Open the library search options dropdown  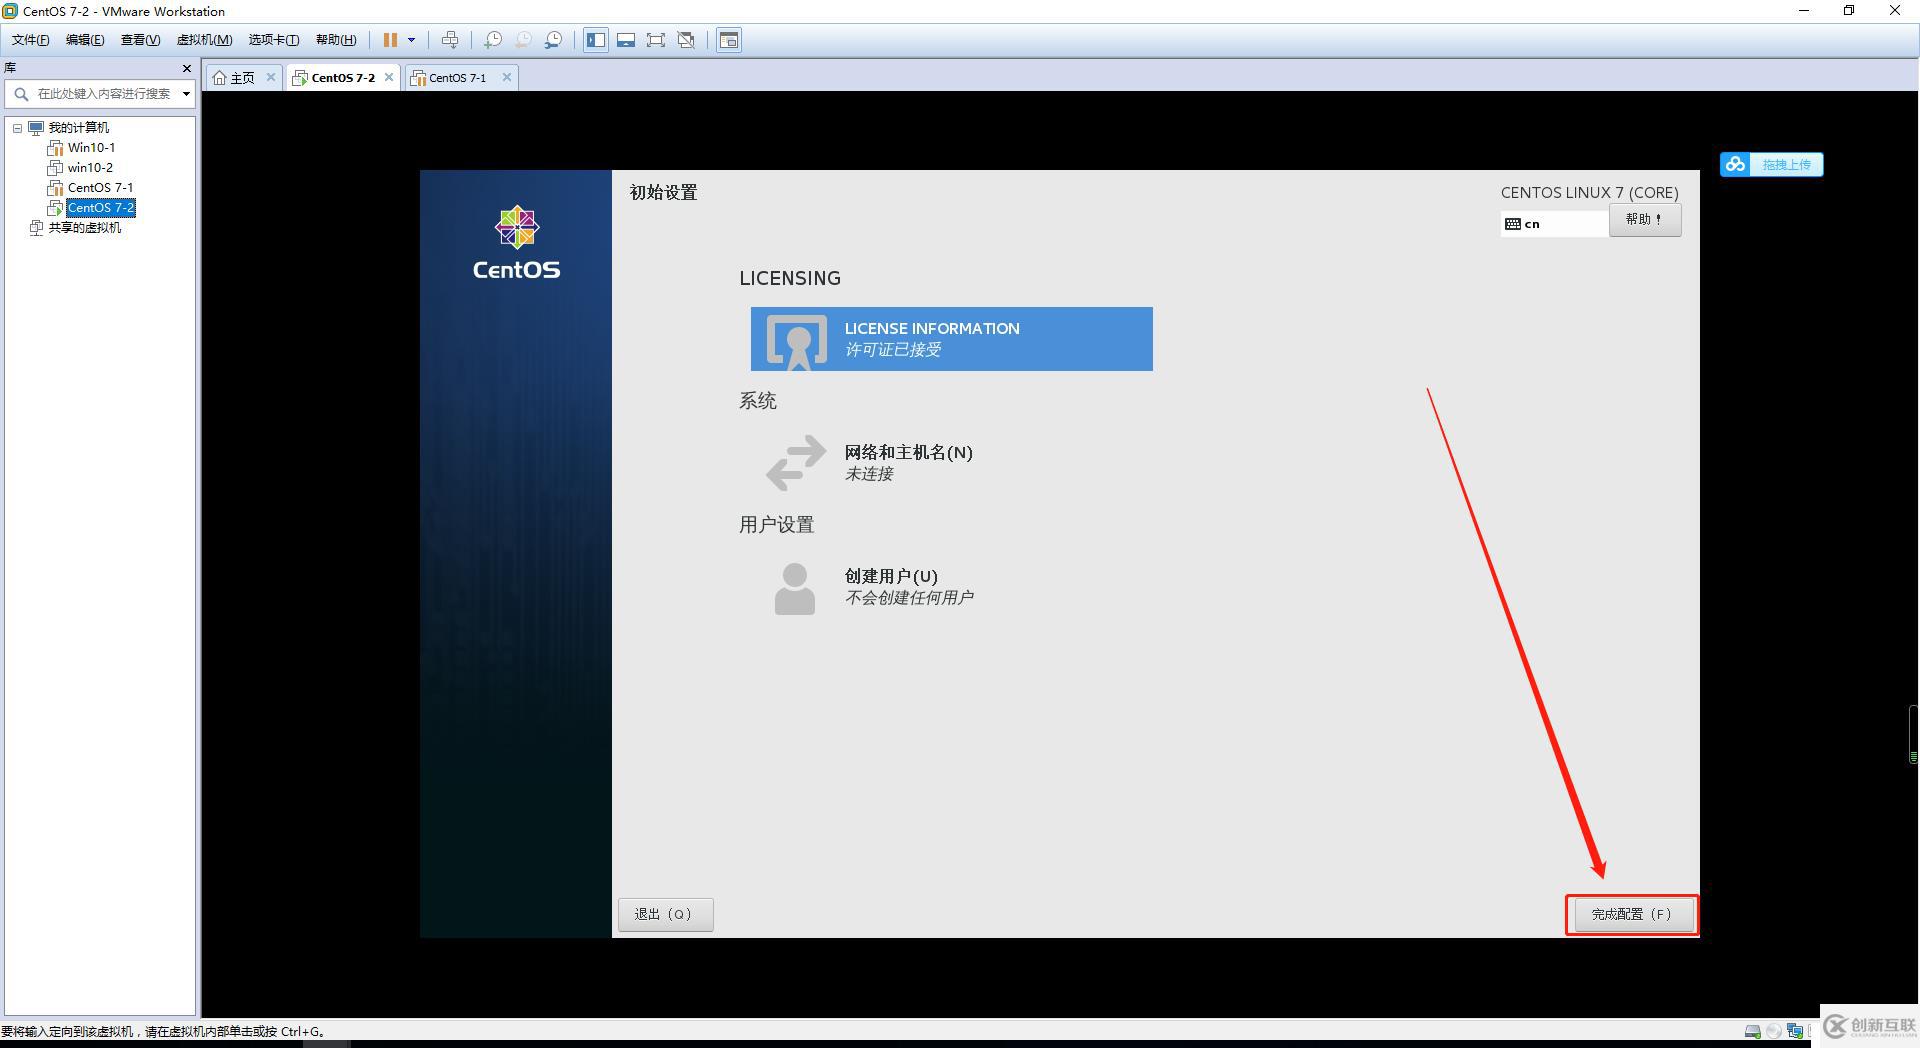click(x=186, y=94)
